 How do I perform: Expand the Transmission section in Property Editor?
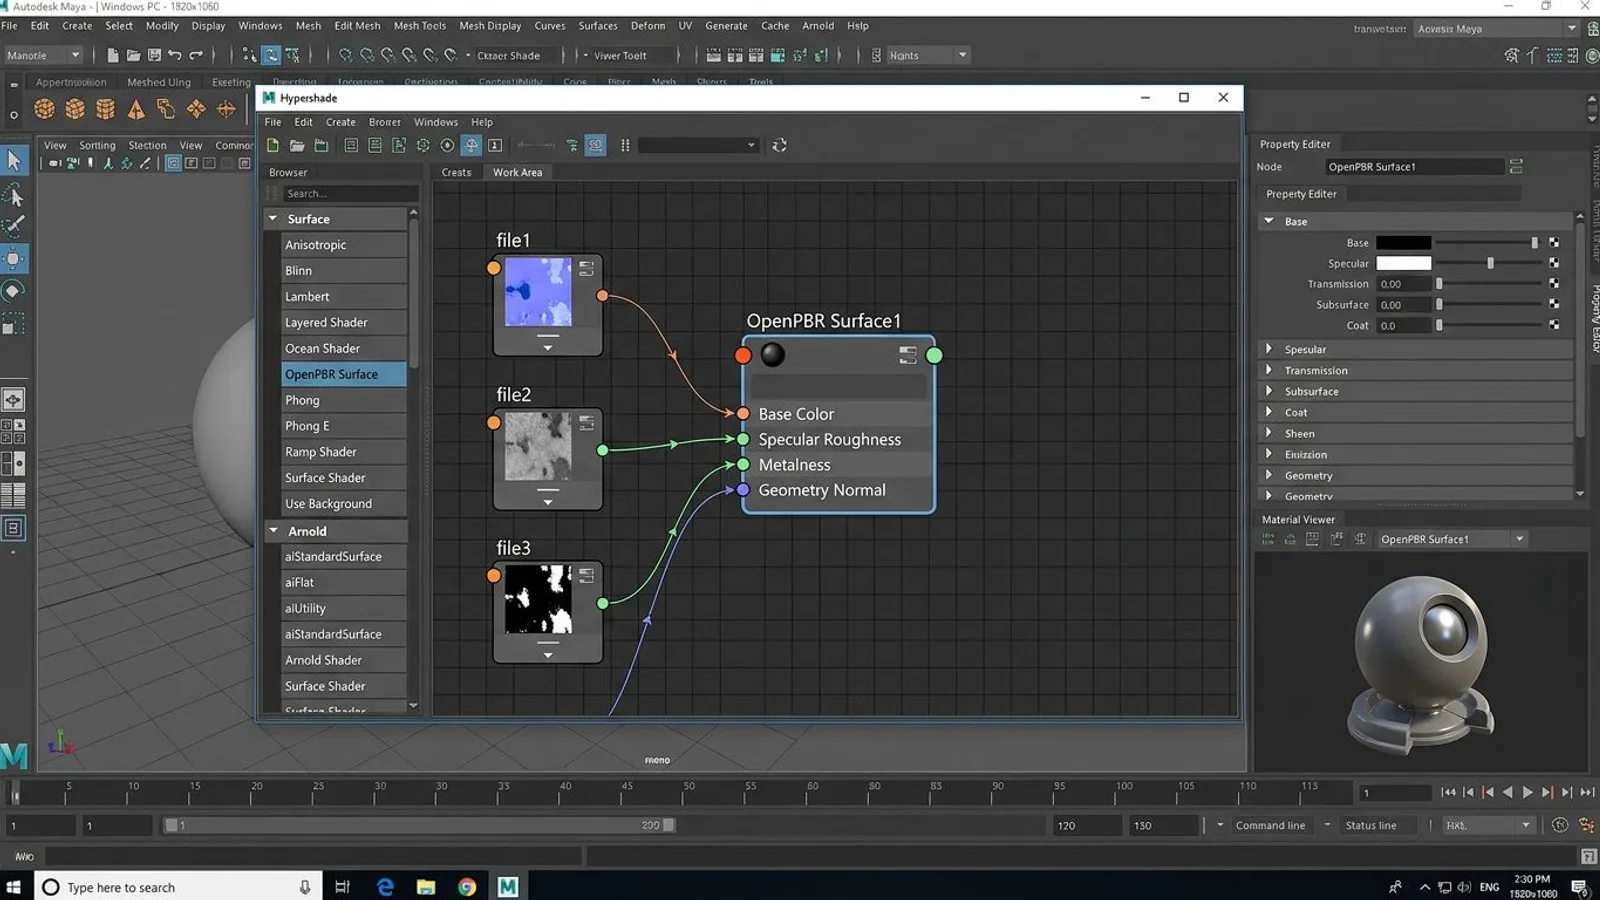click(x=1269, y=370)
